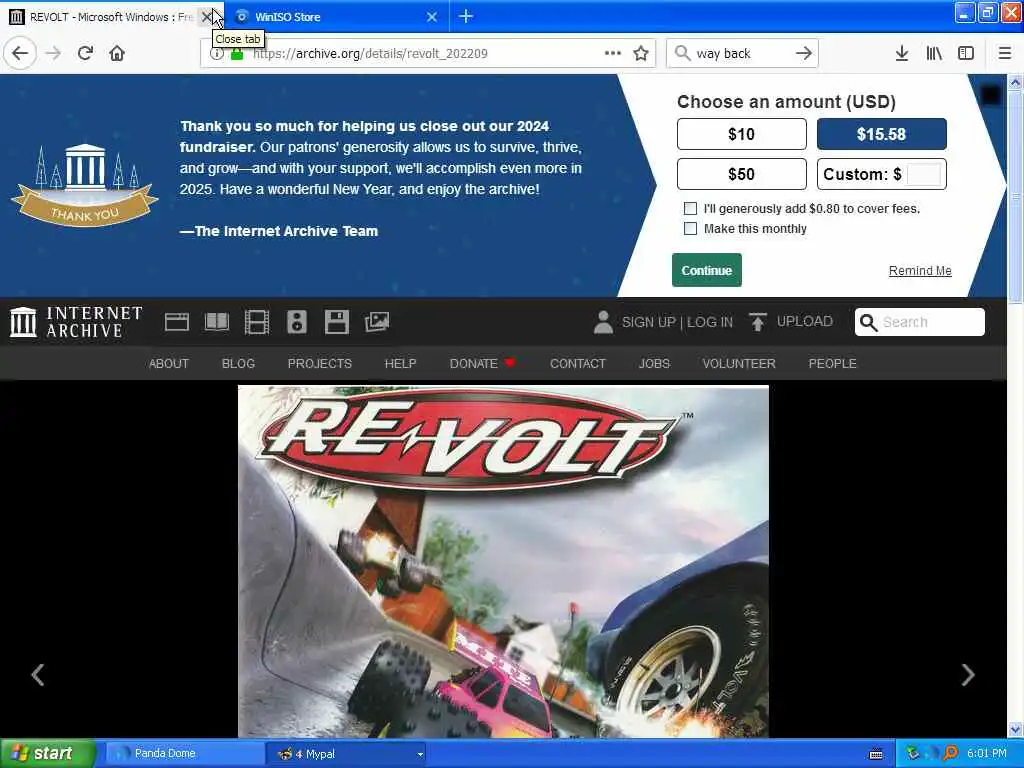
Task: Open the PROJECTS menu item
Action: click(x=319, y=364)
